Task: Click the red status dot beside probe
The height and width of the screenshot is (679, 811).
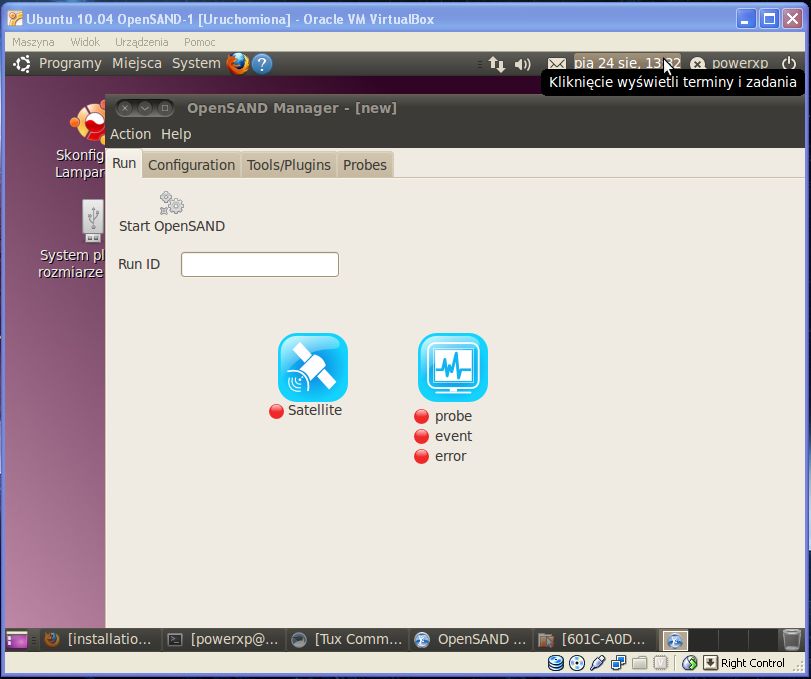Action: (x=422, y=416)
